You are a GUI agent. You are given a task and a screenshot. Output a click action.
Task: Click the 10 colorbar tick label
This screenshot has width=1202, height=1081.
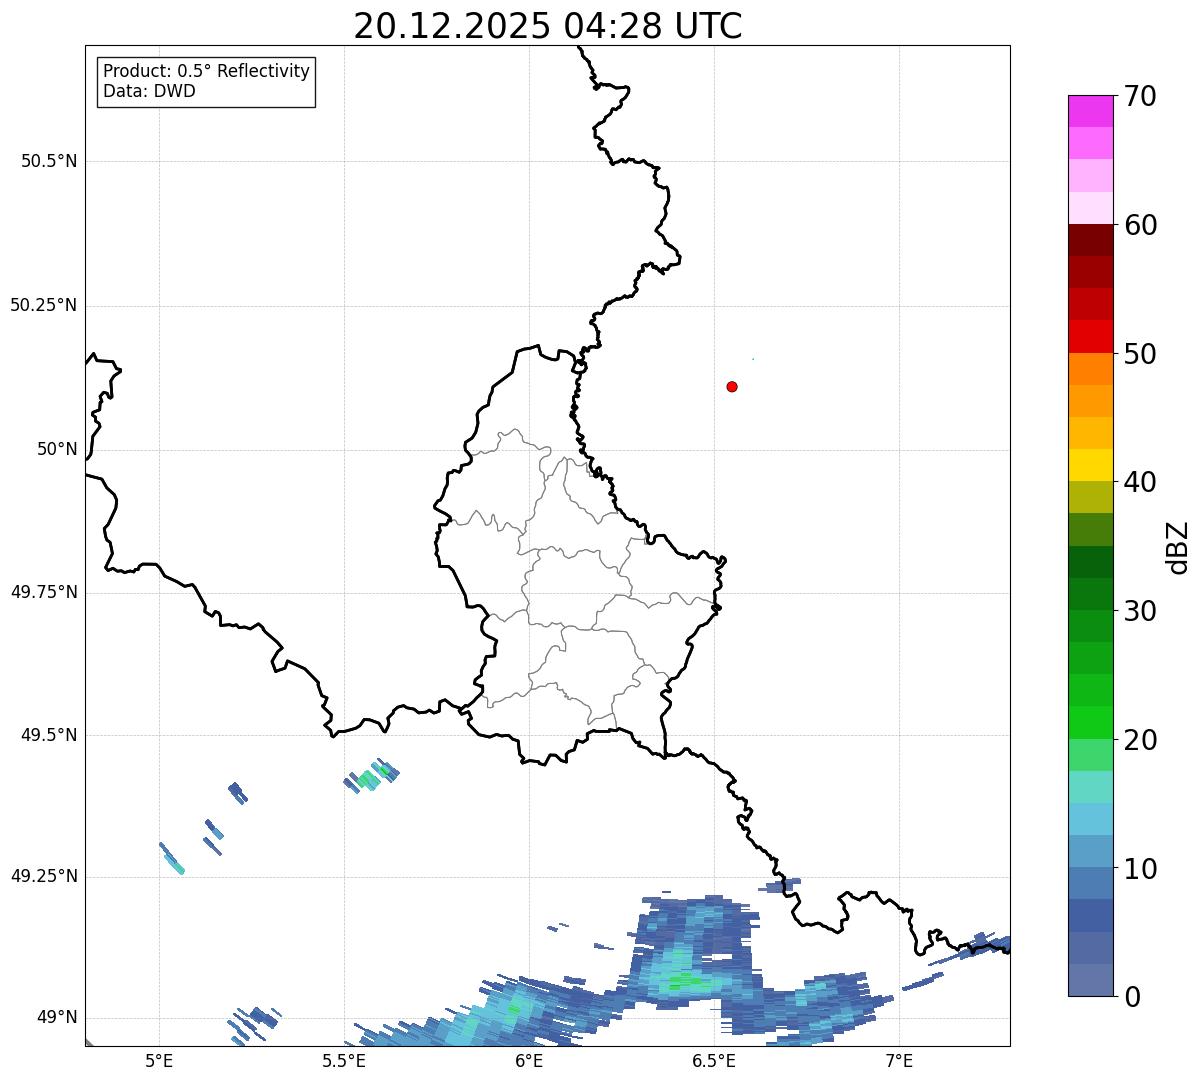coord(1140,870)
